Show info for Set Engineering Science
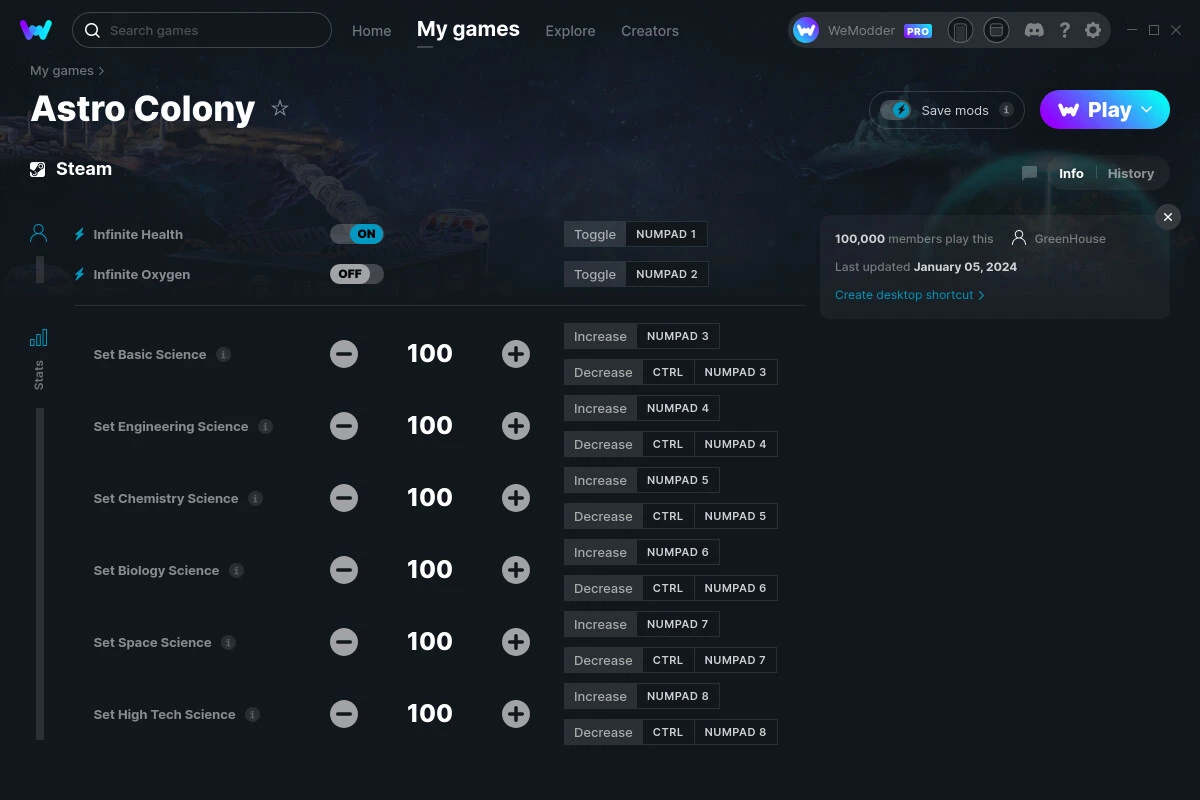 coord(265,426)
